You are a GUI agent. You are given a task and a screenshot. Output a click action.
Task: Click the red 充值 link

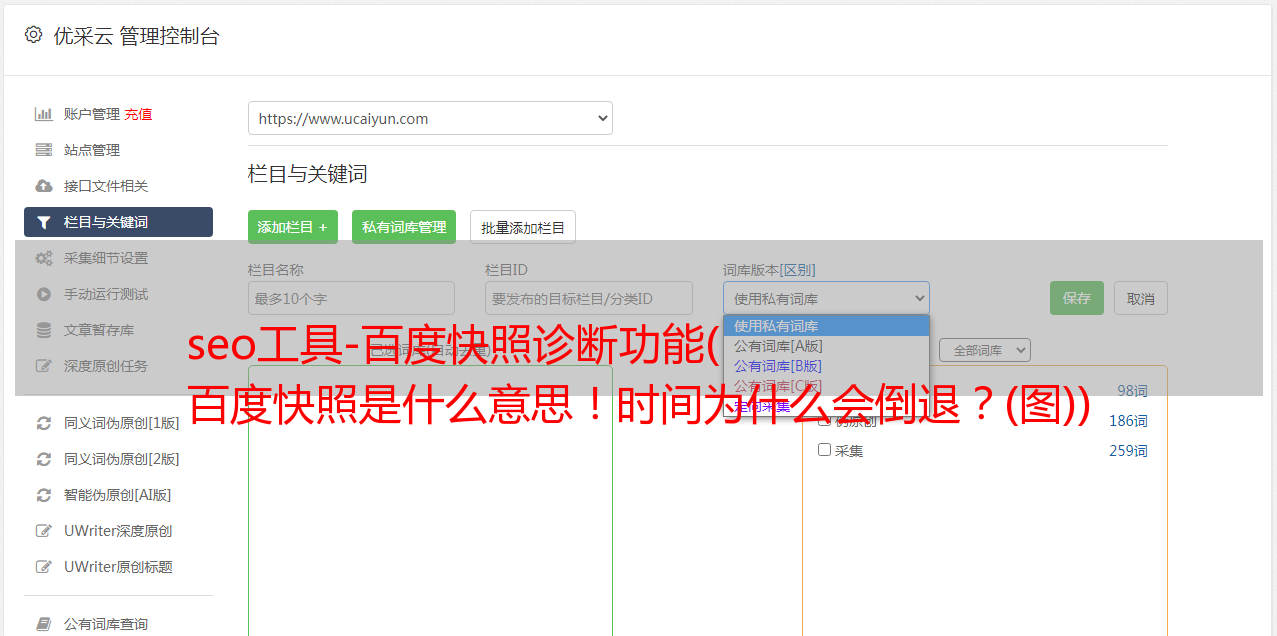pos(138,114)
